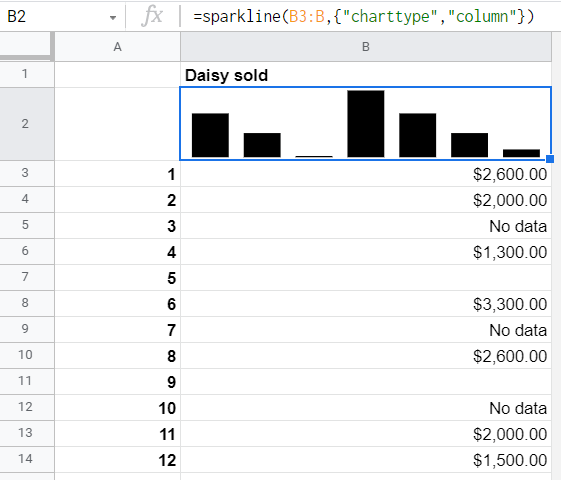Select cell A12 with value 10

[117, 407]
